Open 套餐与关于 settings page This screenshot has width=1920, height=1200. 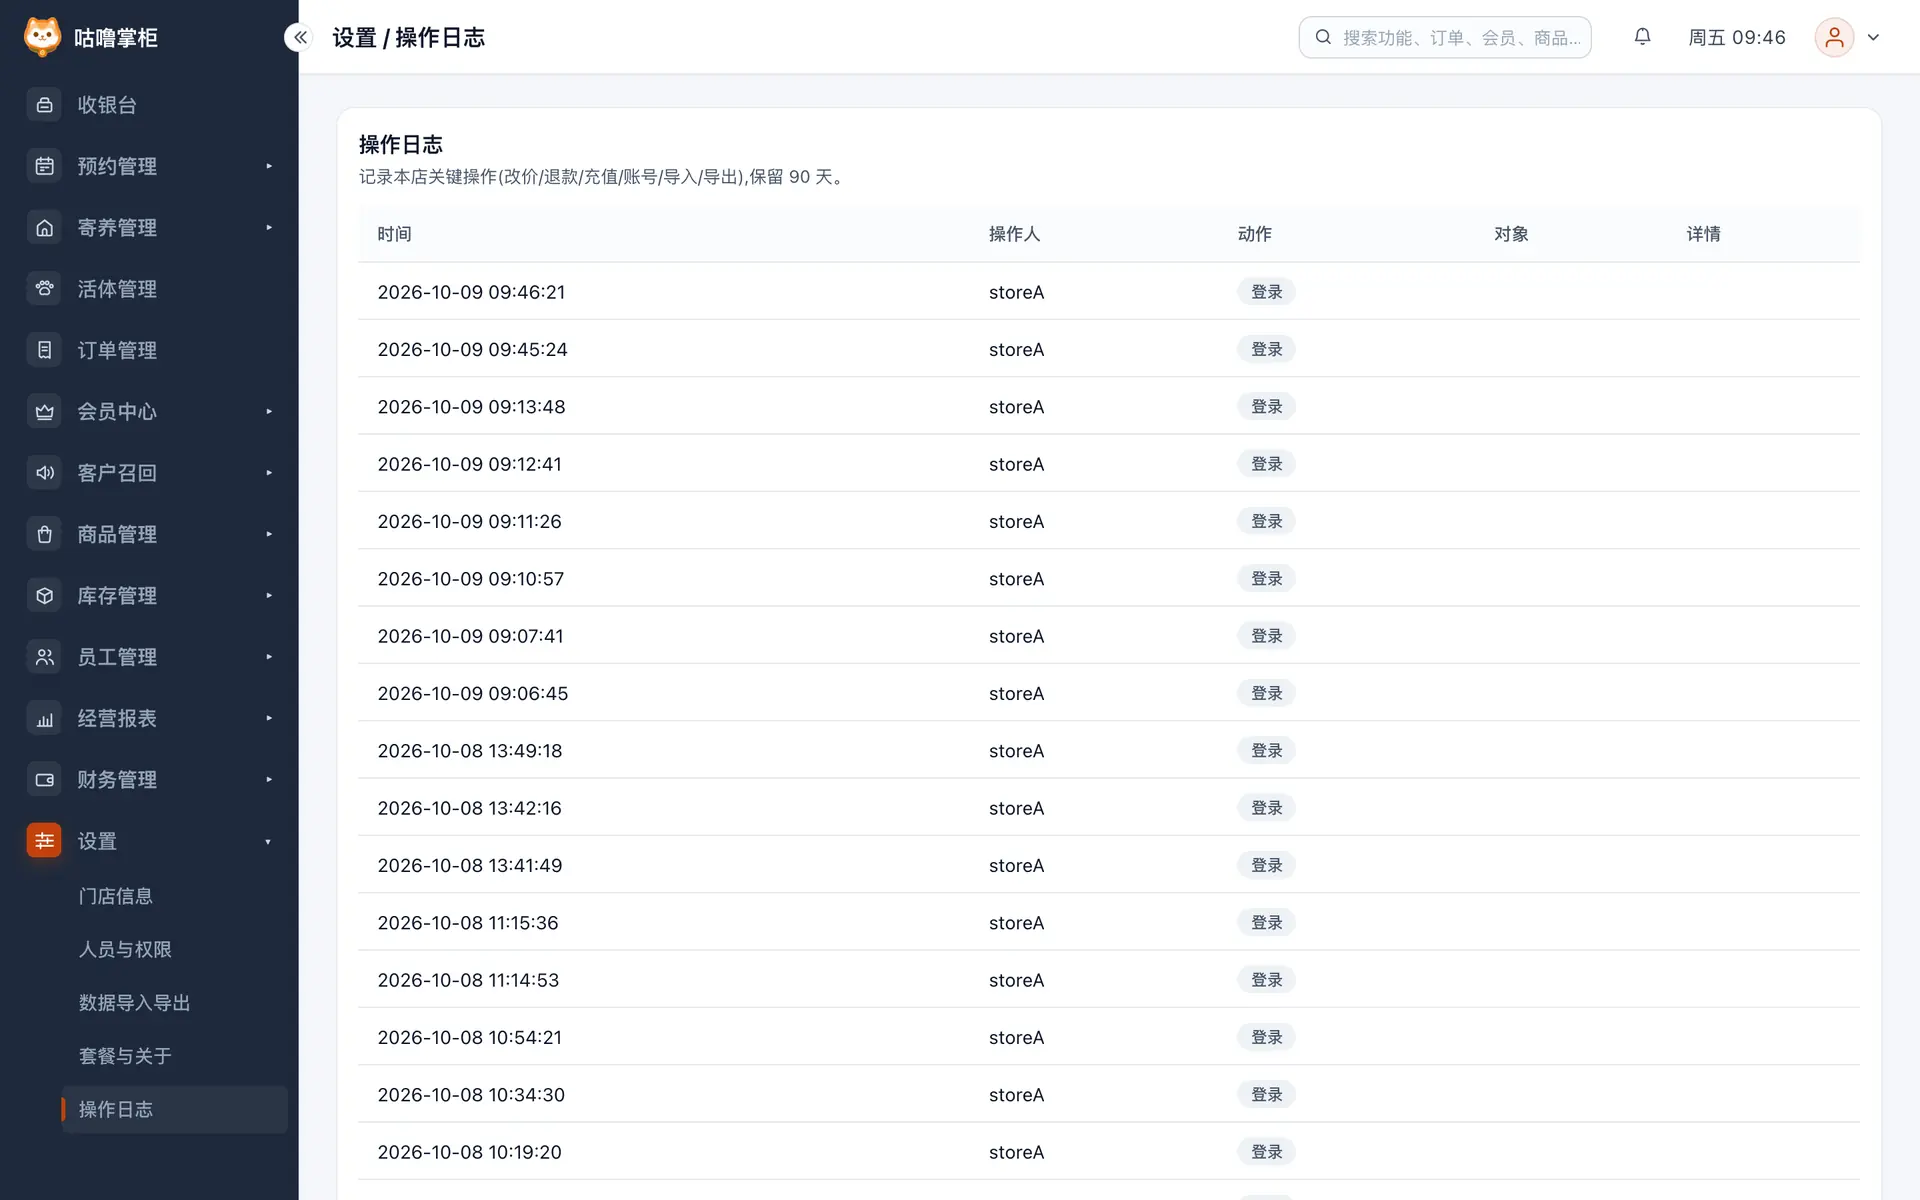pos(125,1056)
